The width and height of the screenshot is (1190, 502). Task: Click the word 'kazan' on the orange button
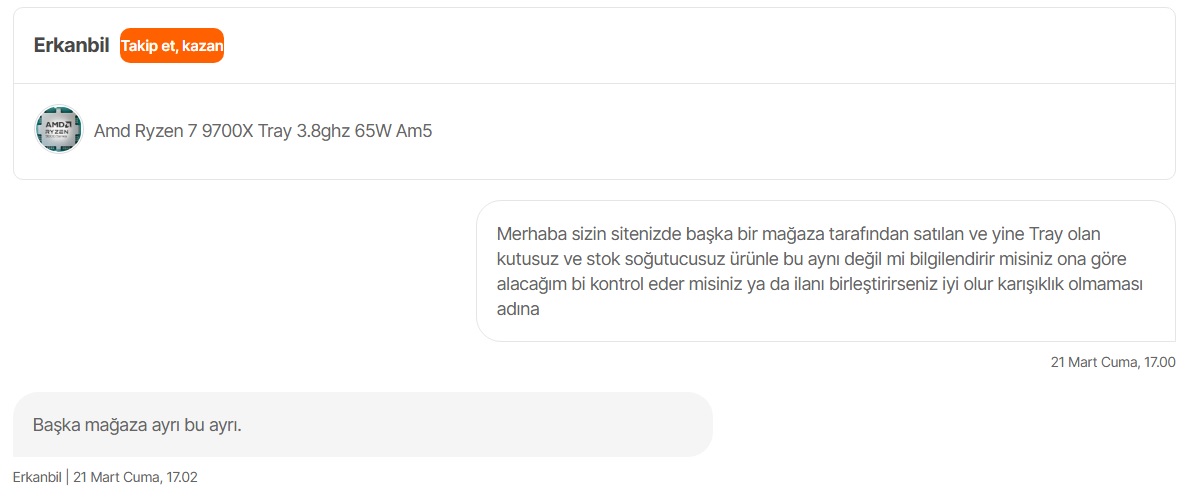point(203,46)
